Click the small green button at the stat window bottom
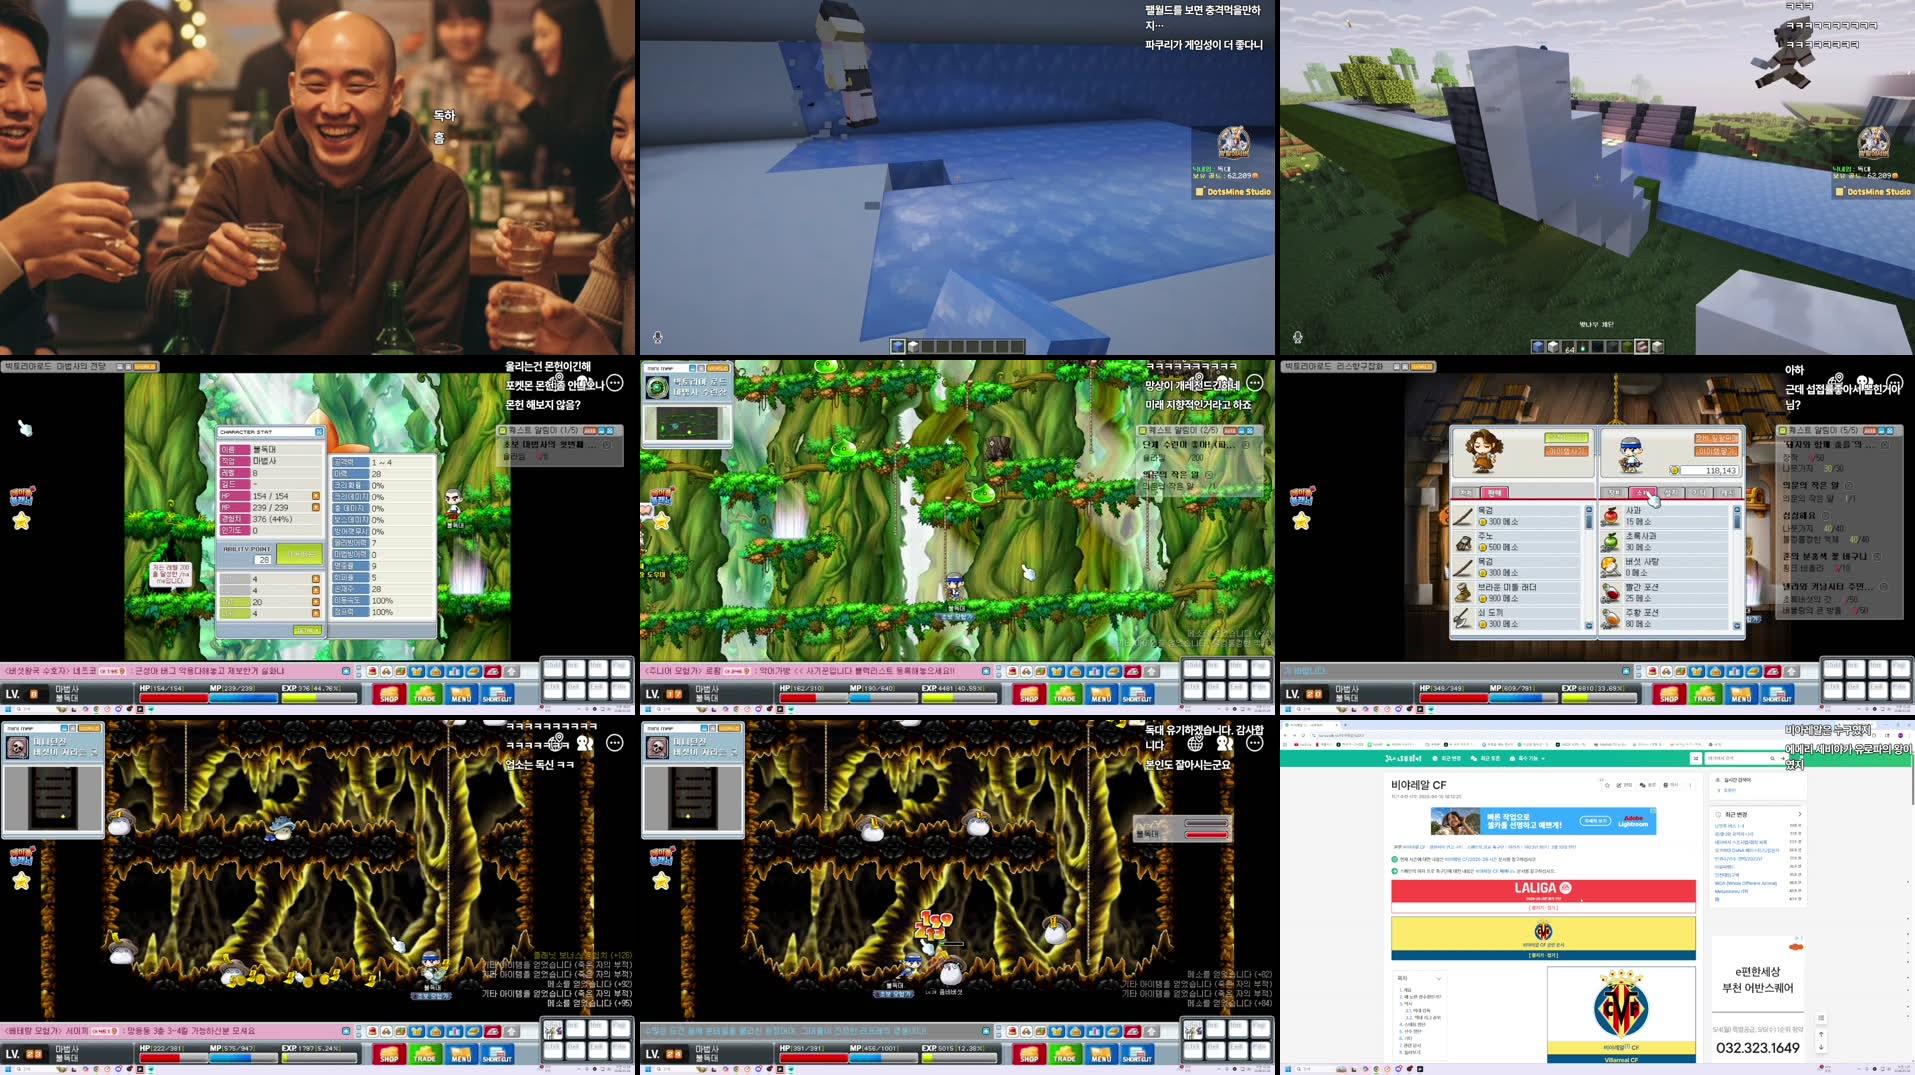This screenshot has height=1075, width=1915. (x=307, y=630)
